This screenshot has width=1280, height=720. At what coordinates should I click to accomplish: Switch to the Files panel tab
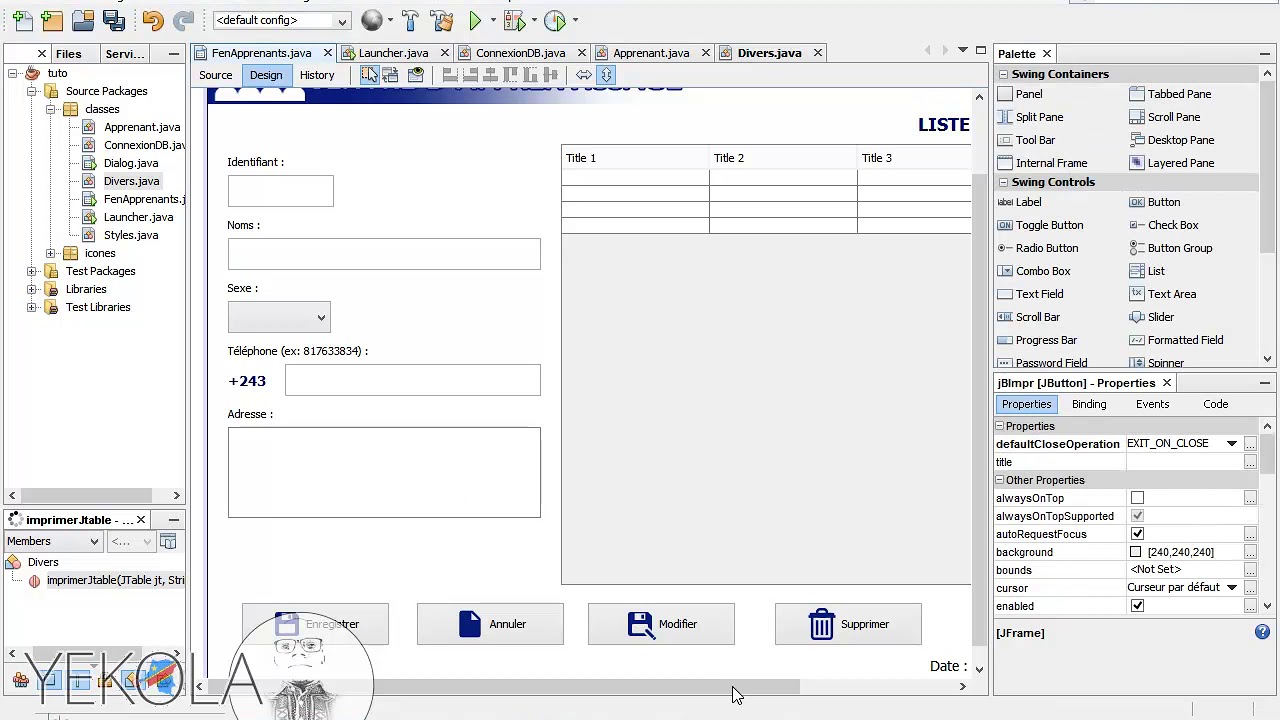(68, 54)
